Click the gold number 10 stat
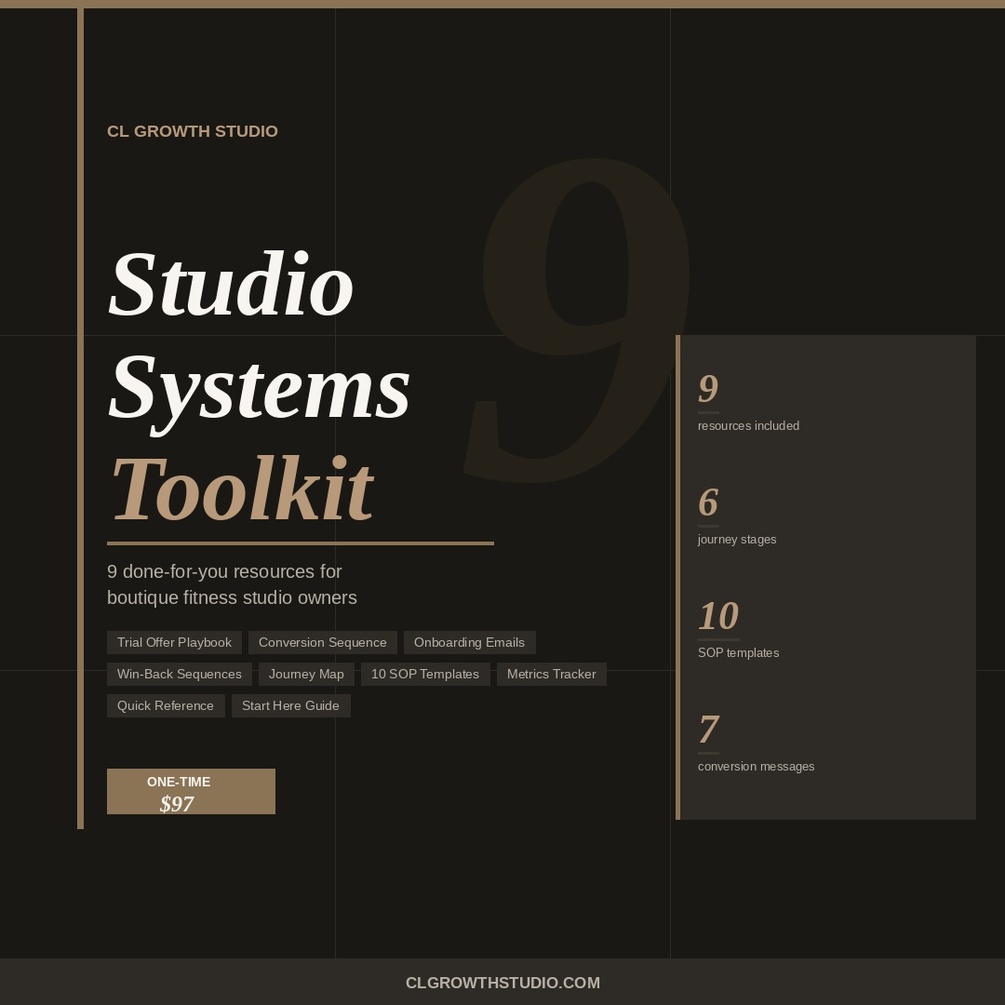Image resolution: width=1005 pixels, height=1005 pixels. point(718,616)
